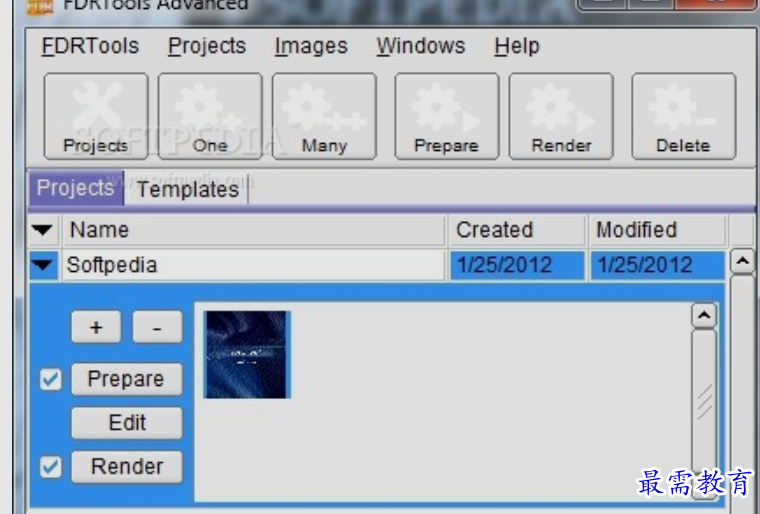Click the Prepare toolbar button with gear icon
Screen dimensions: 760x514
click(x=446, y=116)
